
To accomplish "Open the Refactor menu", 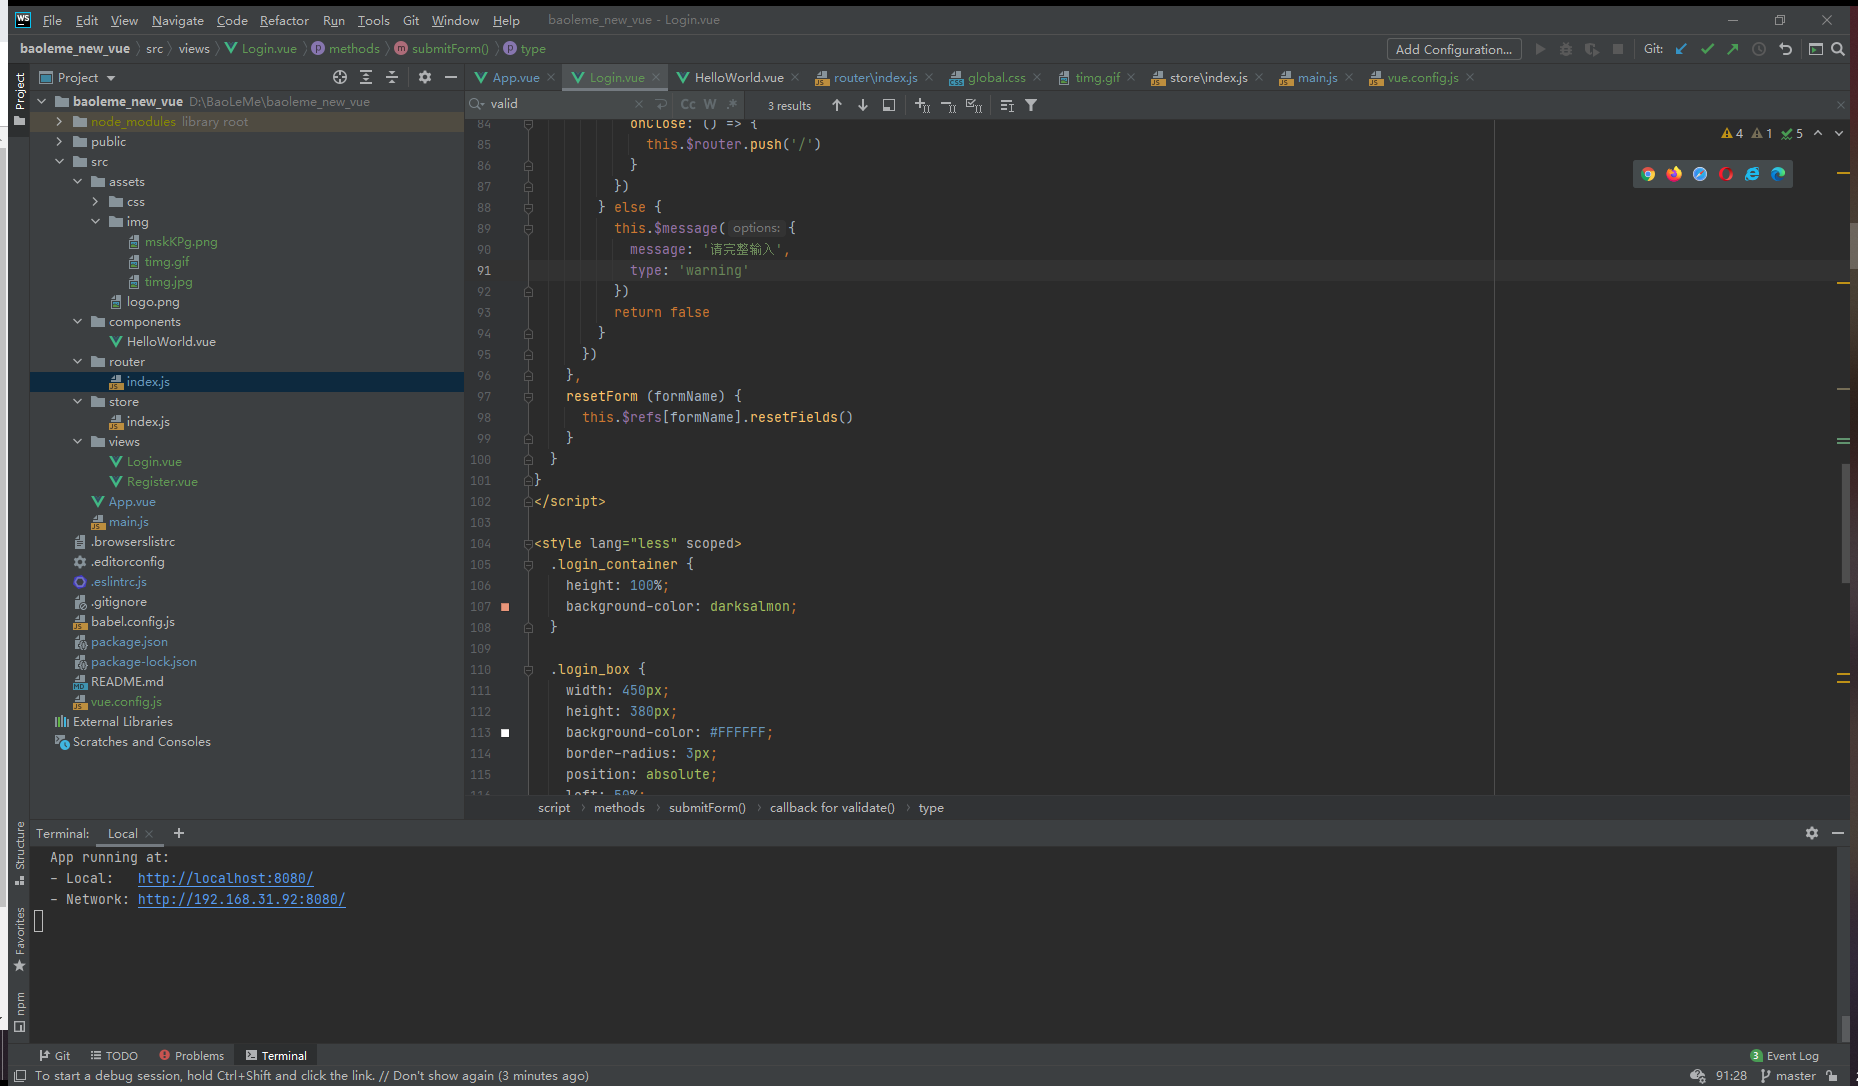I will click(x=284, y=20).
